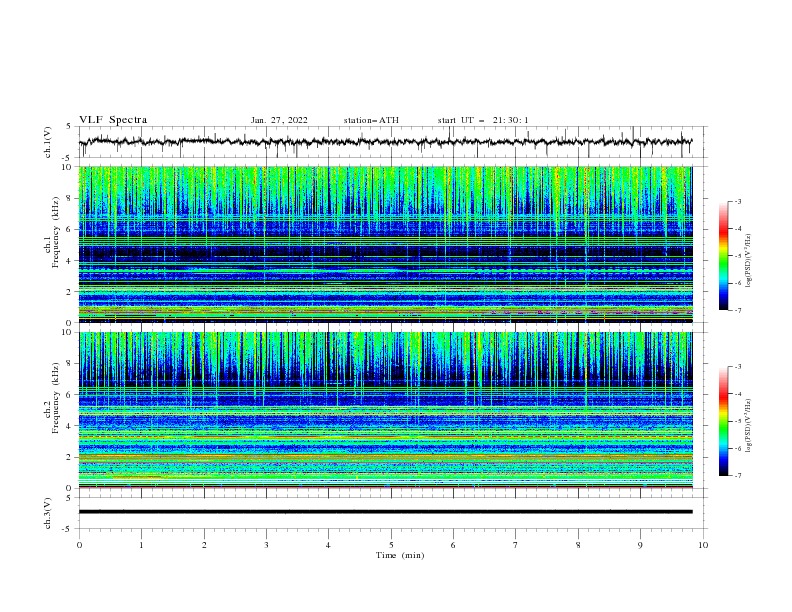
Task: Click the "Time (min)" axis label
Action: [x=400, y=555]
